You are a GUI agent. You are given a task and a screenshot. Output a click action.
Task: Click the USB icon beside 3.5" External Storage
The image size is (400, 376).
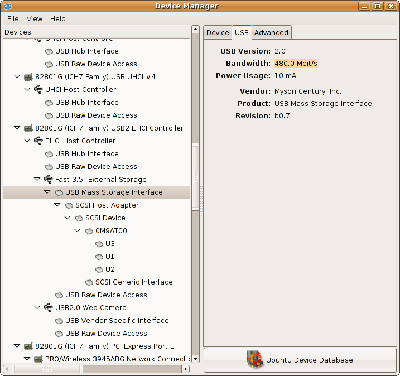pos(48,179)
